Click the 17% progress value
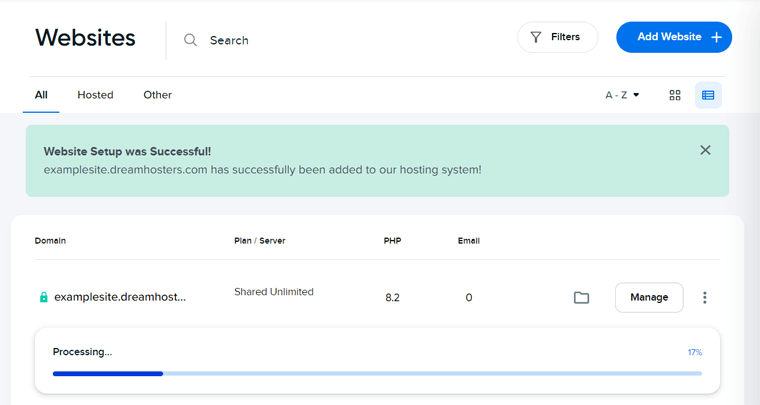Viewport: 760px width, 405px height. click(695, 352)
